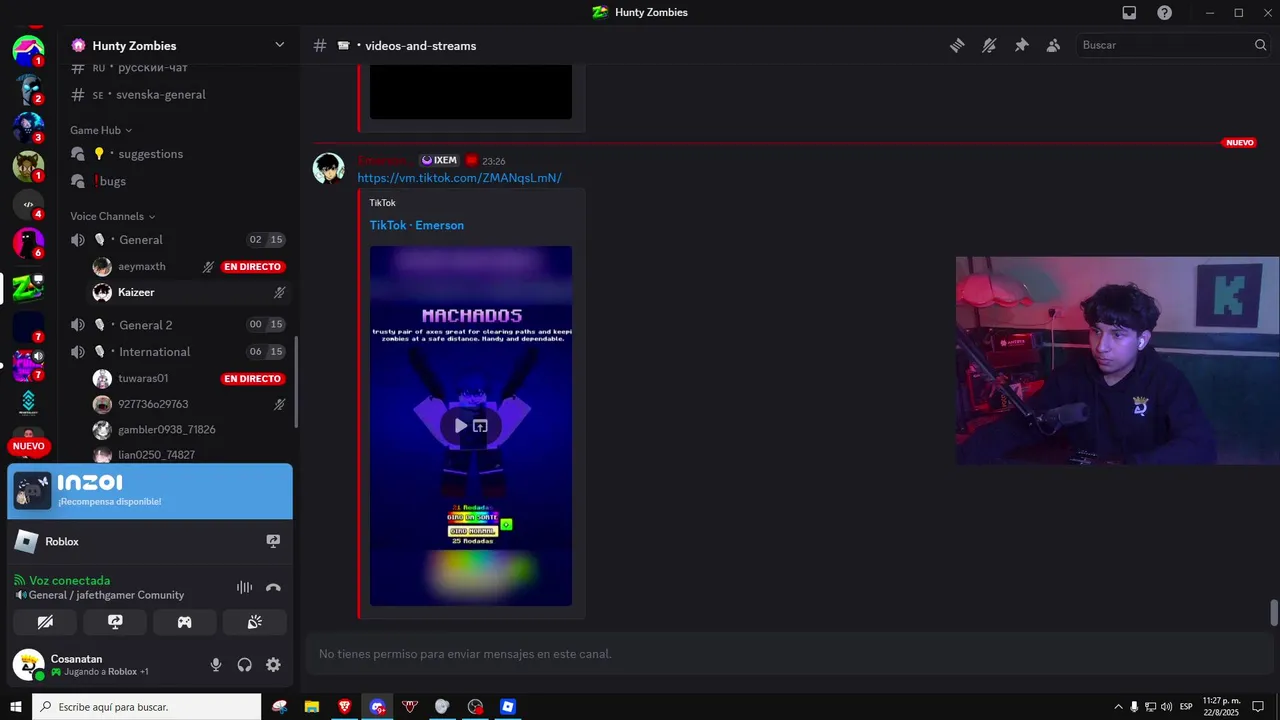Viewport: 1280px width, 720px height.
Task: Open the Windows Start button
Action: pyautogui.click(x=15, y=707)
